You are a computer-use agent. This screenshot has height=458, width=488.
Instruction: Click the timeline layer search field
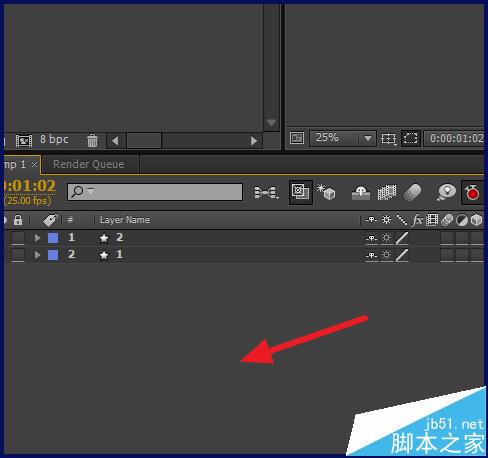point(155,192)
